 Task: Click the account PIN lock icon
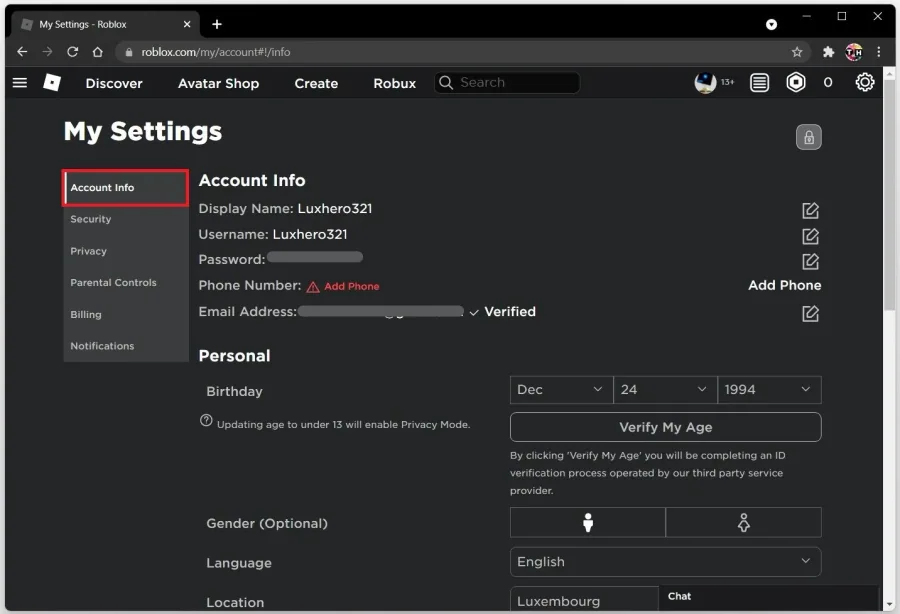tap(809, 137)
